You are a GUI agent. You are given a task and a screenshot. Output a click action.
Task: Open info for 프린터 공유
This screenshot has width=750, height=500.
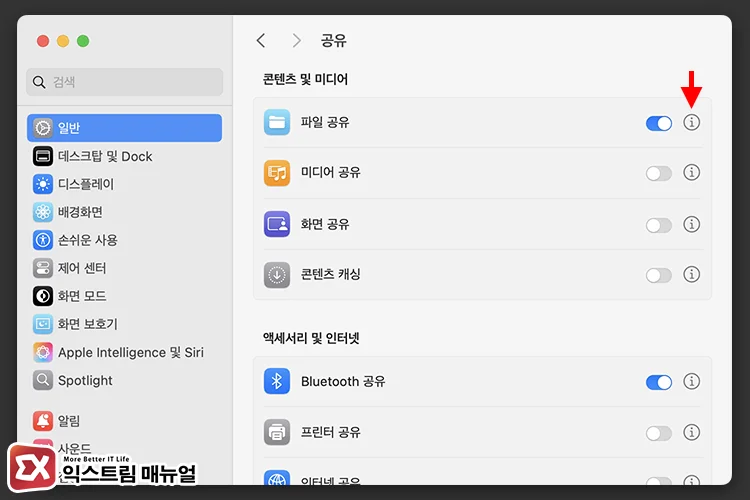point(691,432)
